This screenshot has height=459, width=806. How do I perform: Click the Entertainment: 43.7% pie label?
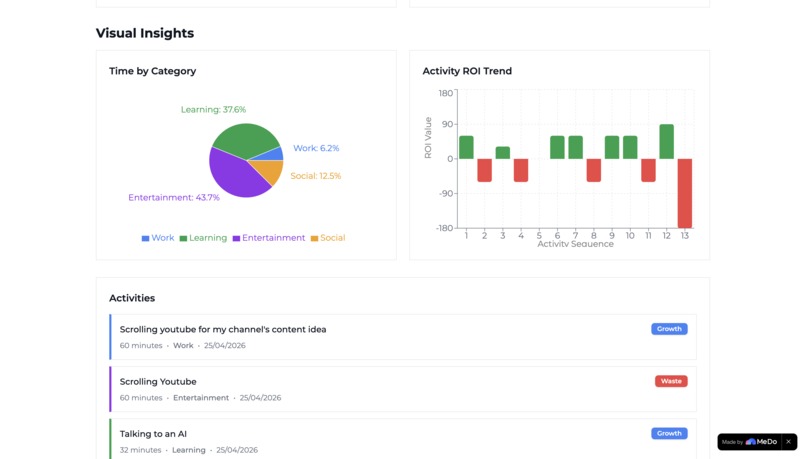174,197
